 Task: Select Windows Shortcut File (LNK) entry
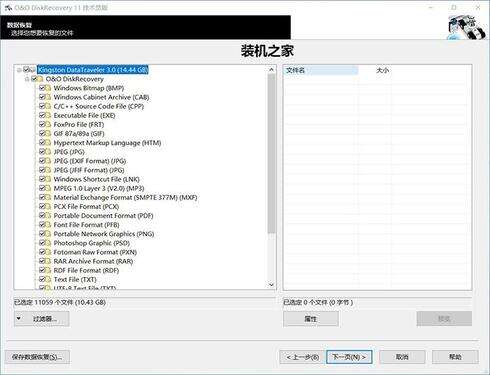[96, 179]
